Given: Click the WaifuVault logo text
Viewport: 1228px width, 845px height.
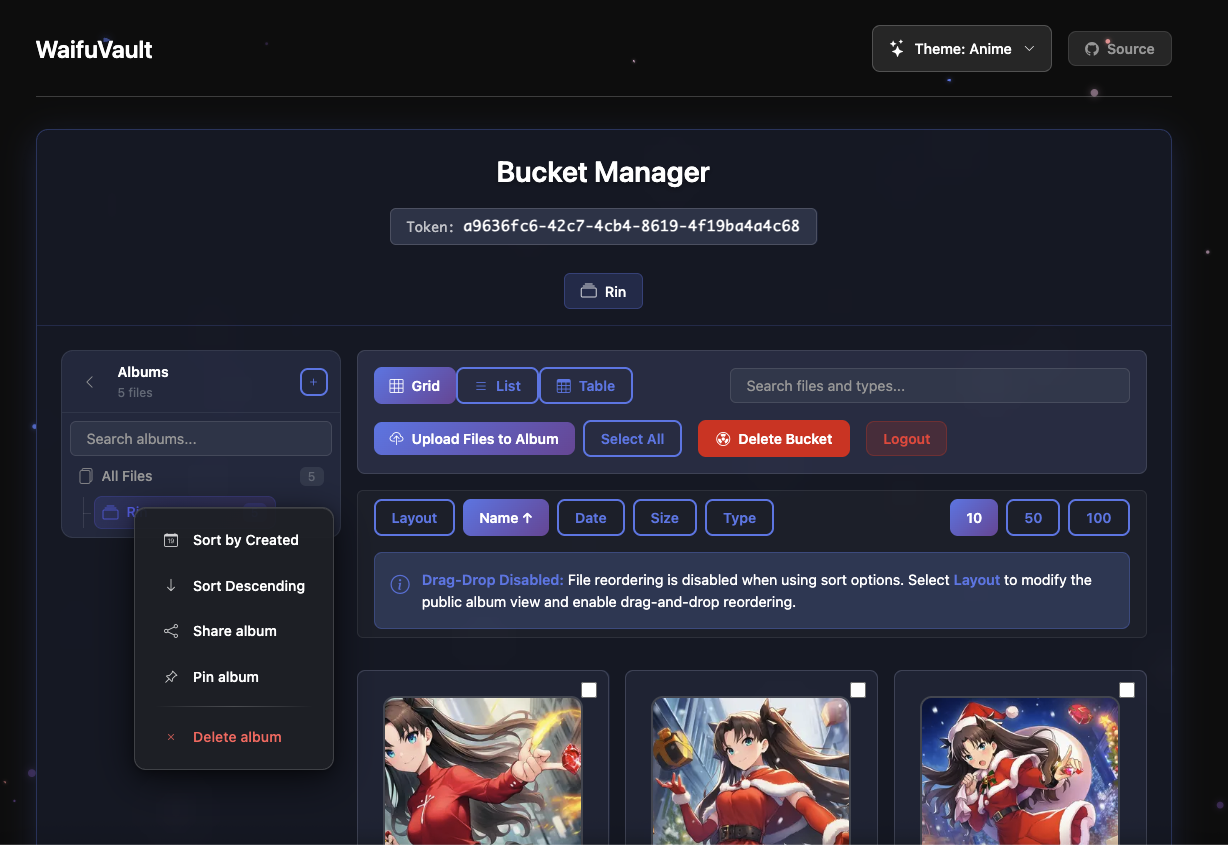Looking at the screenshot, I should coord(94,49).
